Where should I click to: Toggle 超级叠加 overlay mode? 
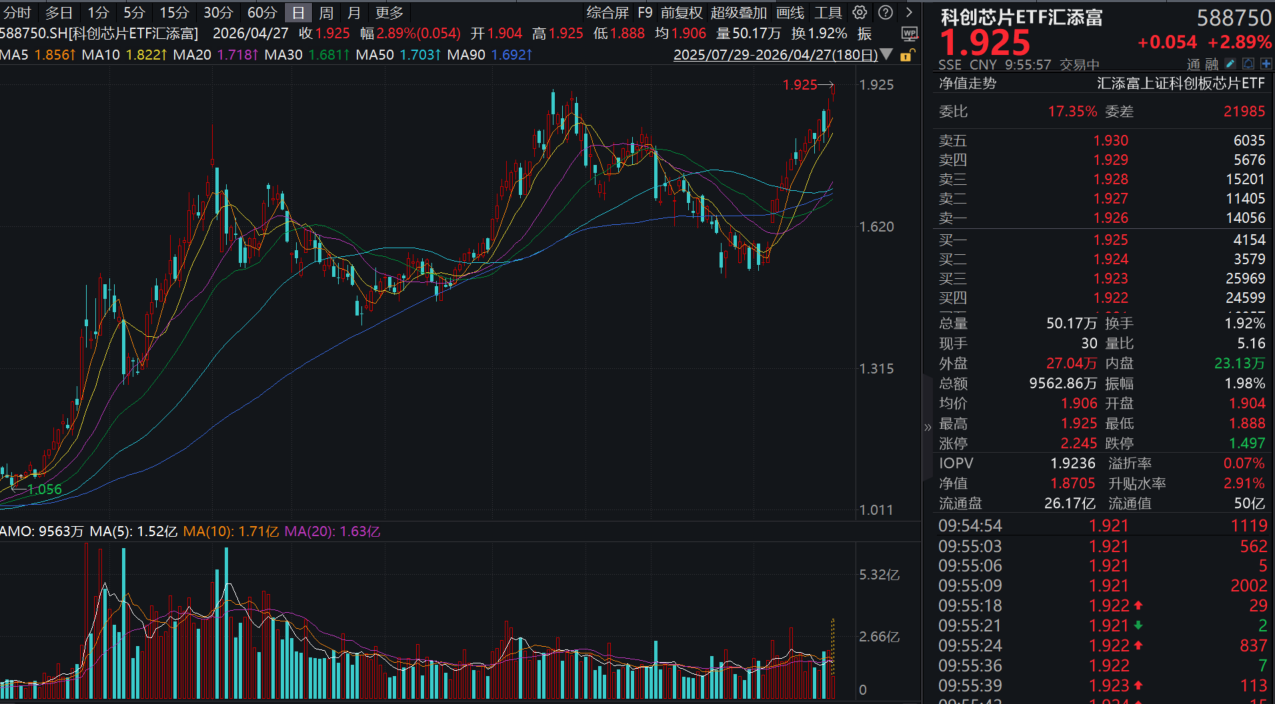point(738,13)
